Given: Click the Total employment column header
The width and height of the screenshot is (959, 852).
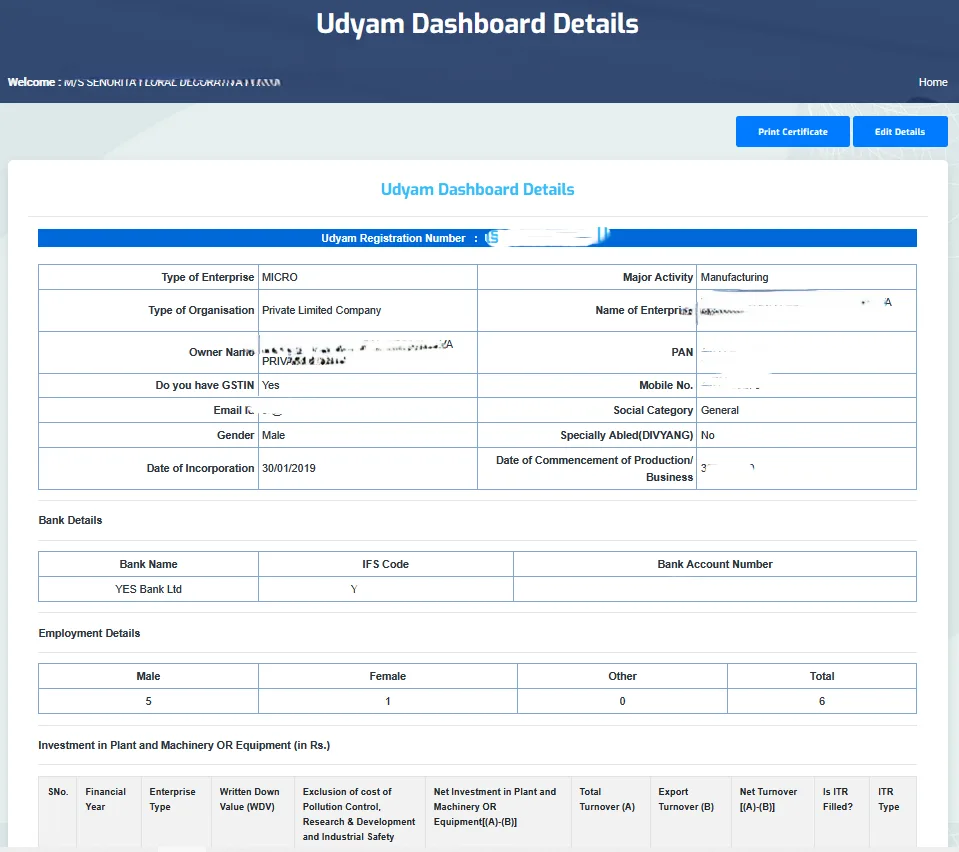Looking at the screenshot, I should tap(821, 676).
